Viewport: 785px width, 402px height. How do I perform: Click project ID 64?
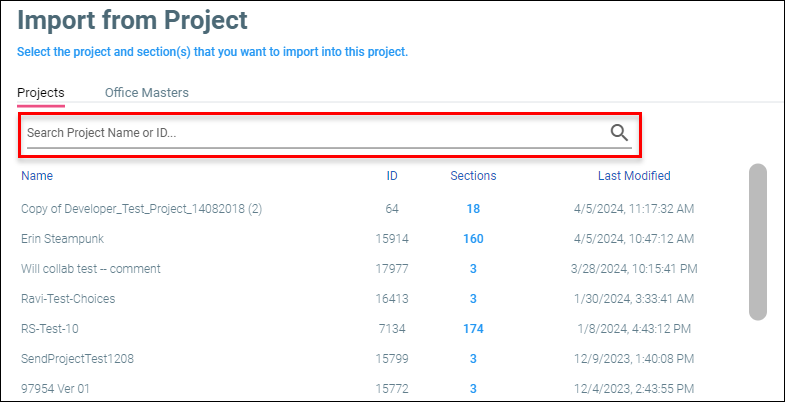pos(392,209)
